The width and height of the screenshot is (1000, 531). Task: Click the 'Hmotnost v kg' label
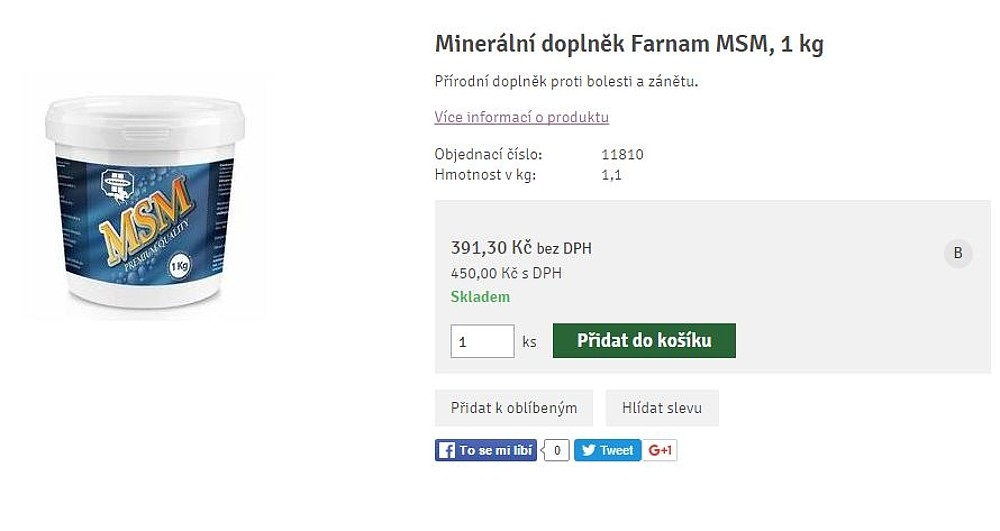click(x=485, y=175)
